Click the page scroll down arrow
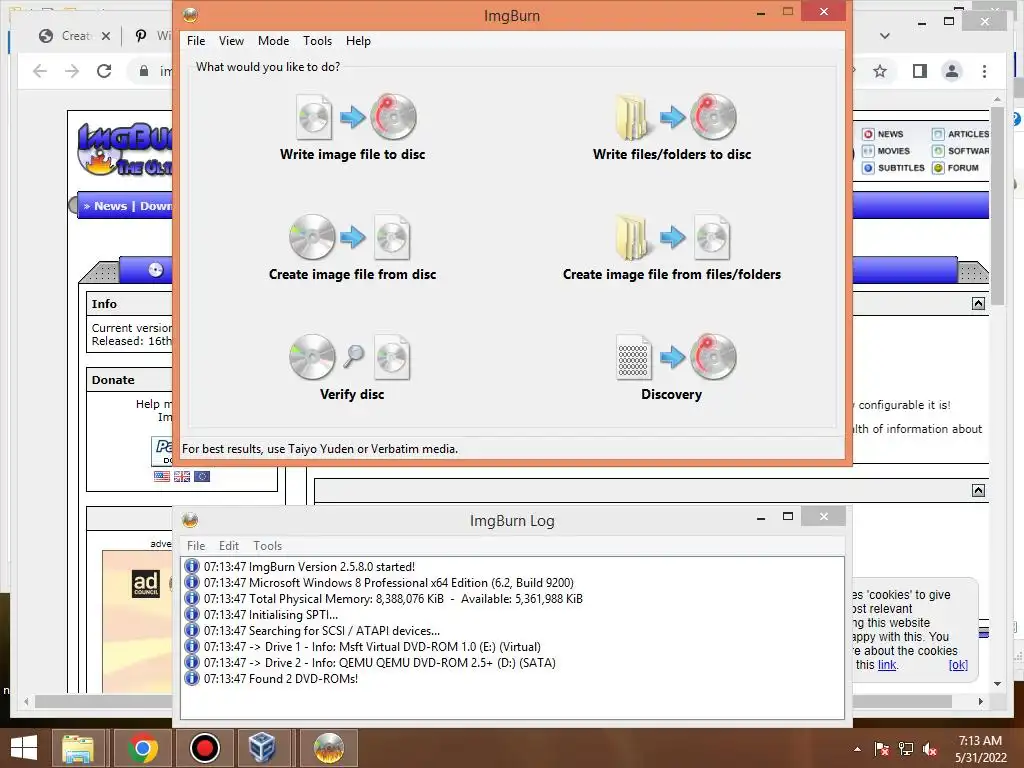Screen dimensions: 1024x768 pos(997,684)
